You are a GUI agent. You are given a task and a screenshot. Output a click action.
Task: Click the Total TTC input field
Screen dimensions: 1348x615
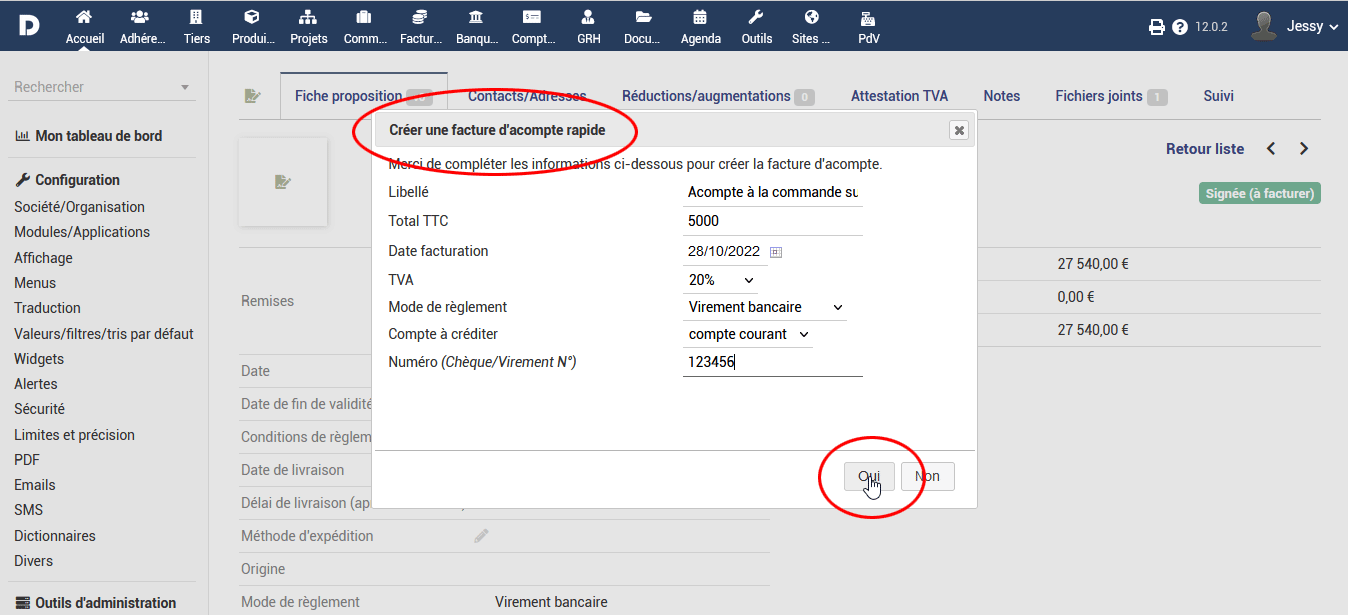click(772, 221)
